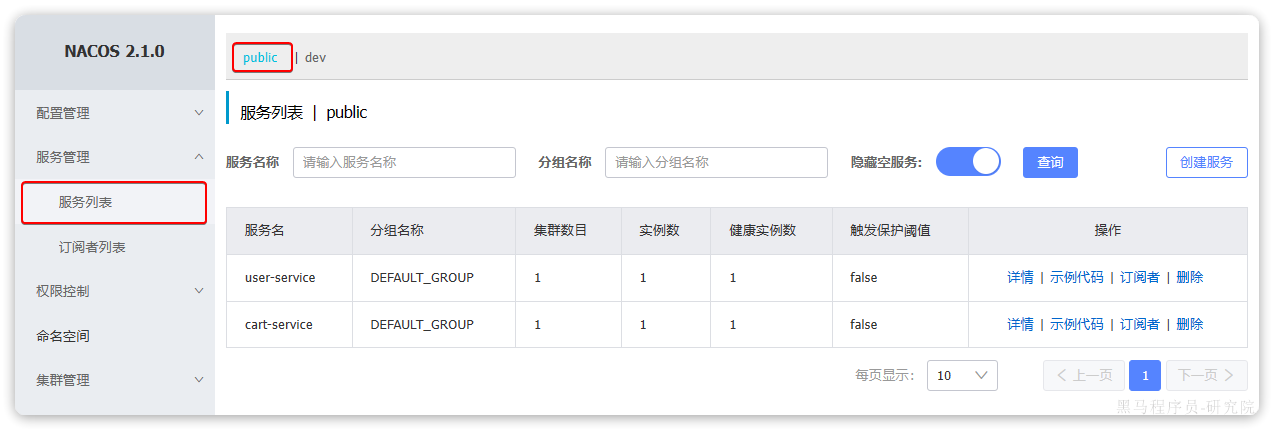Select the public namespace tab
Viewport: 1274px width, 432px height.
260,58
